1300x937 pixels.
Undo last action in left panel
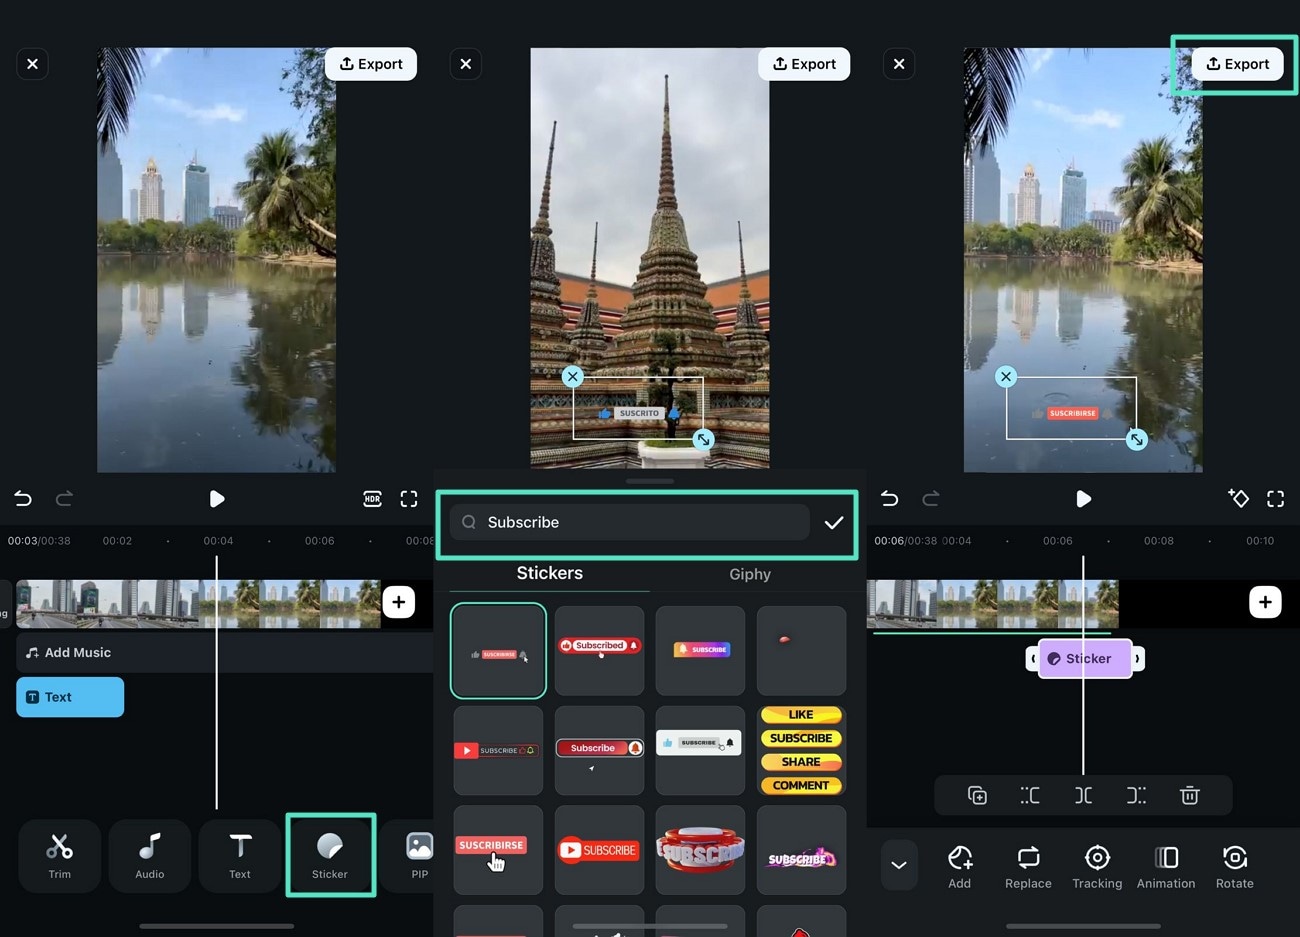23,499
